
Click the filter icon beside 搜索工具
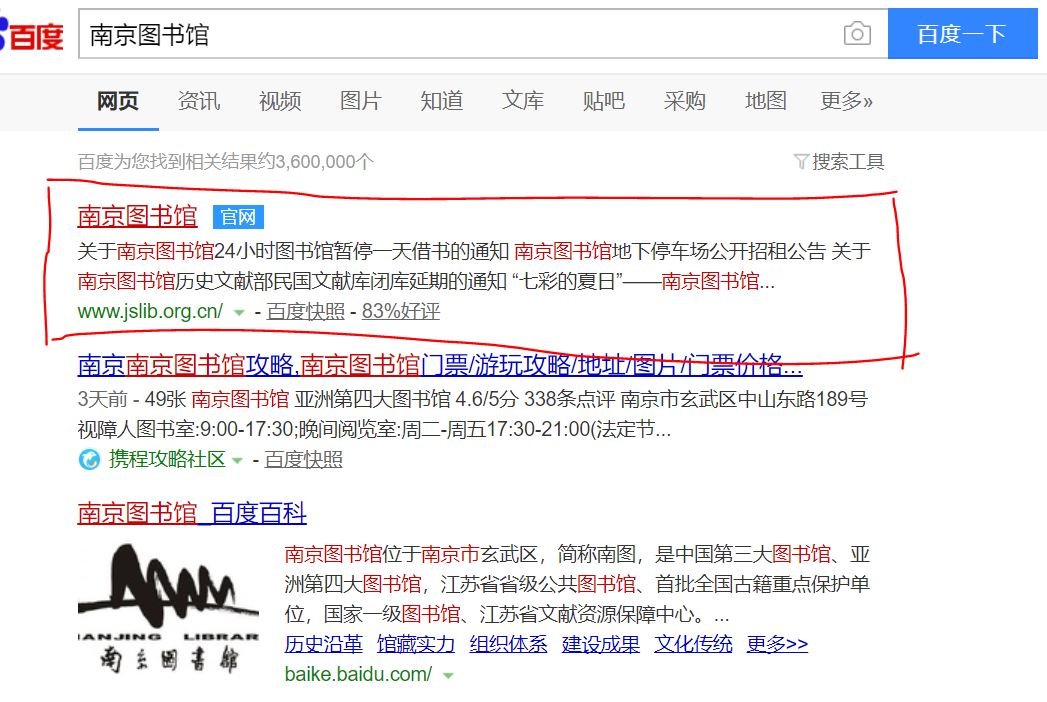[801, 161]
